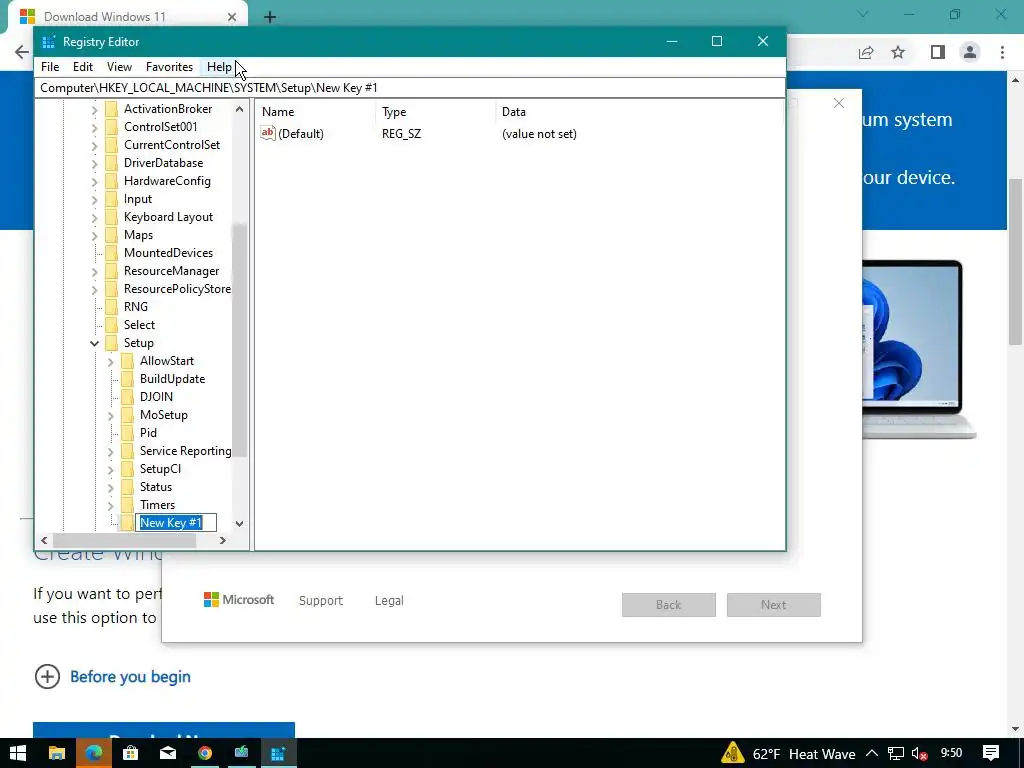Select the MountedDevices key
Image resolution: width=1024 pixels, height=768 pixels.
pos(168,253)
